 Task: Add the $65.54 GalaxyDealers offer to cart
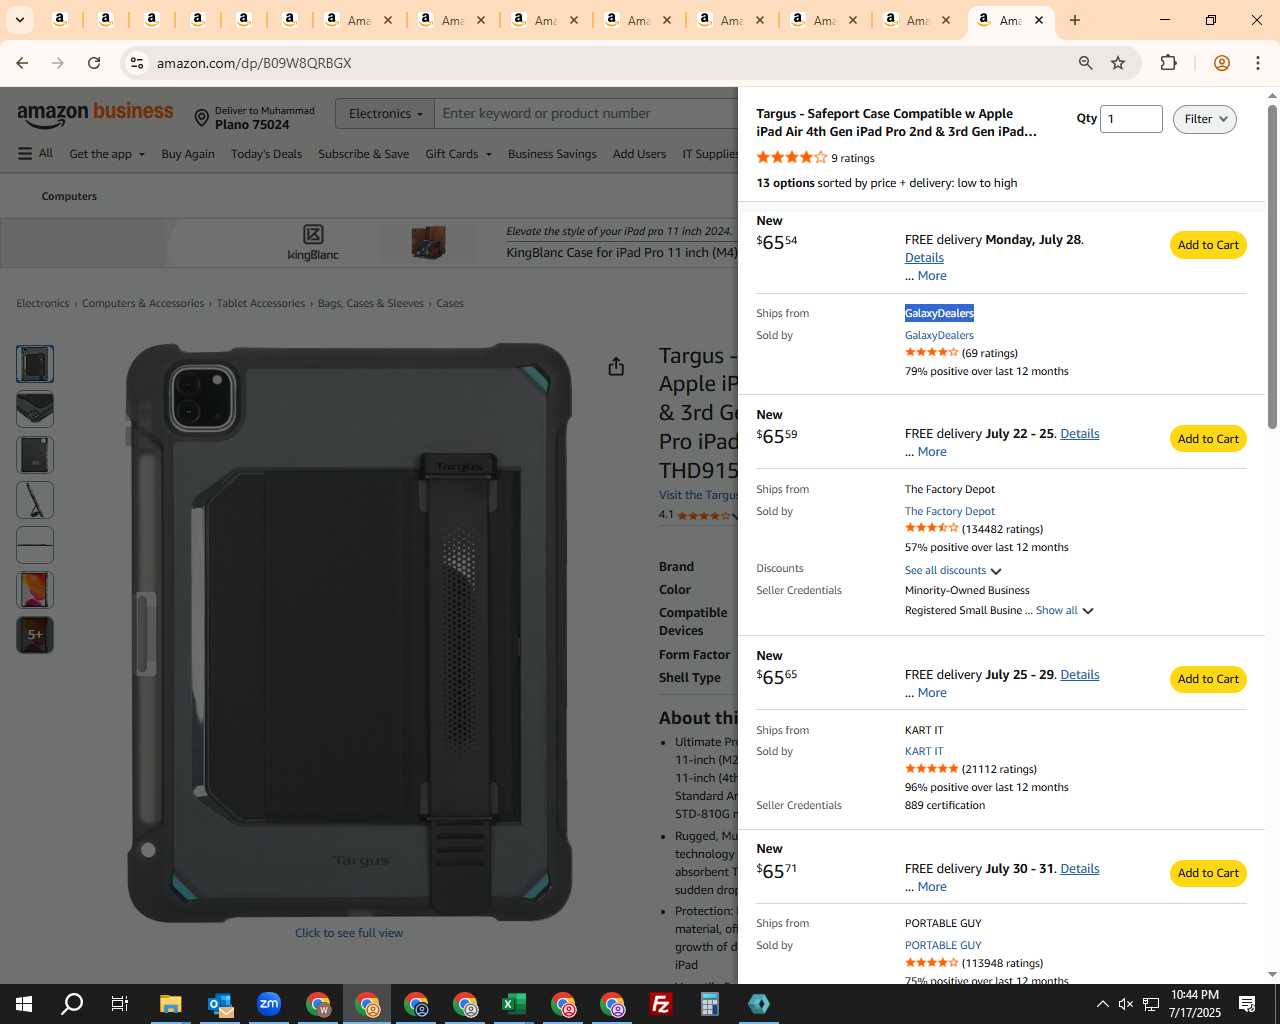coord(1208,245)
